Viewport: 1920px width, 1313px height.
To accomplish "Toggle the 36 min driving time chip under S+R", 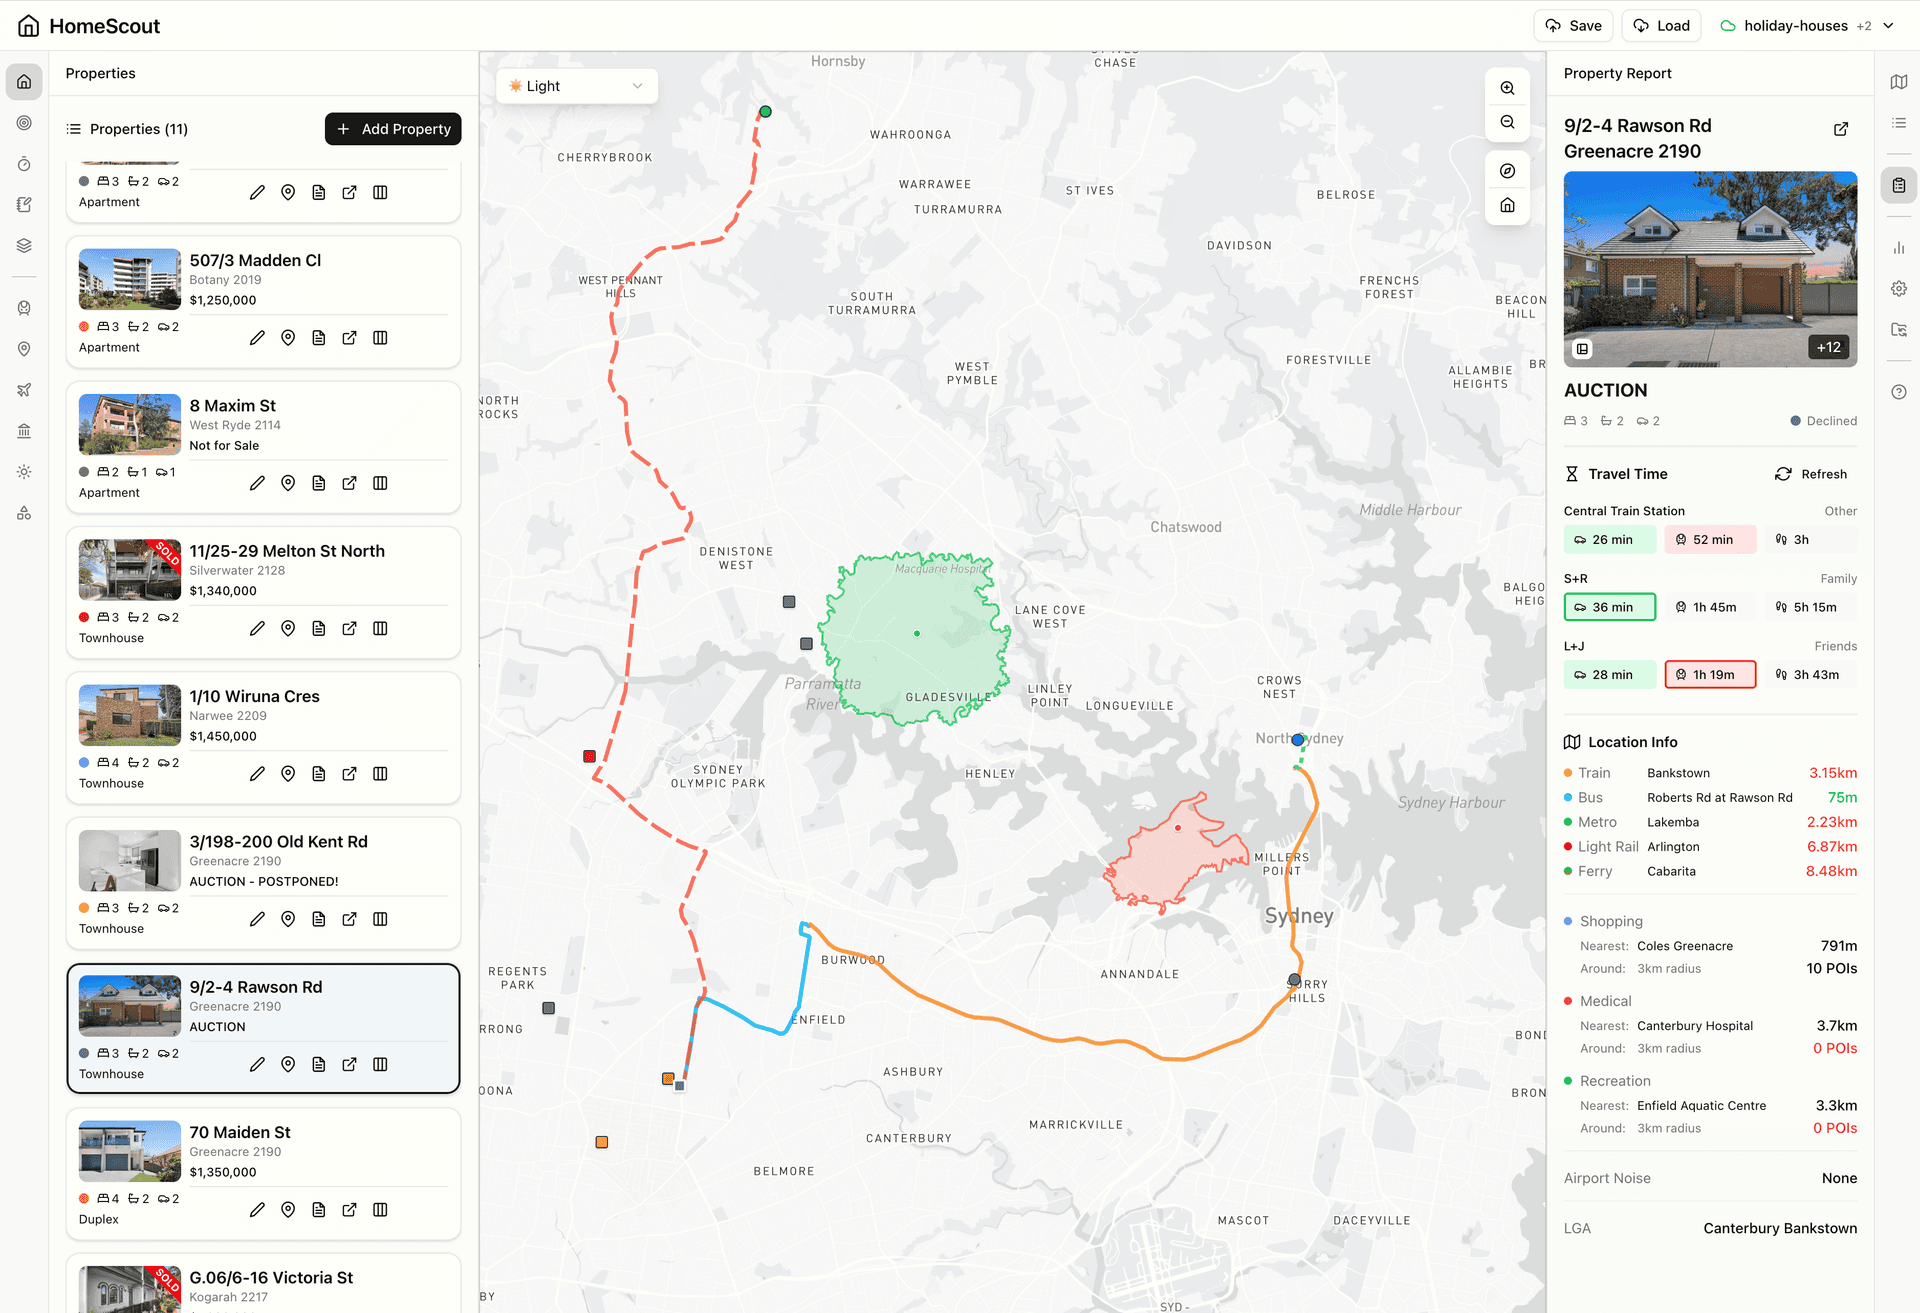I will tap(1609, 607).
